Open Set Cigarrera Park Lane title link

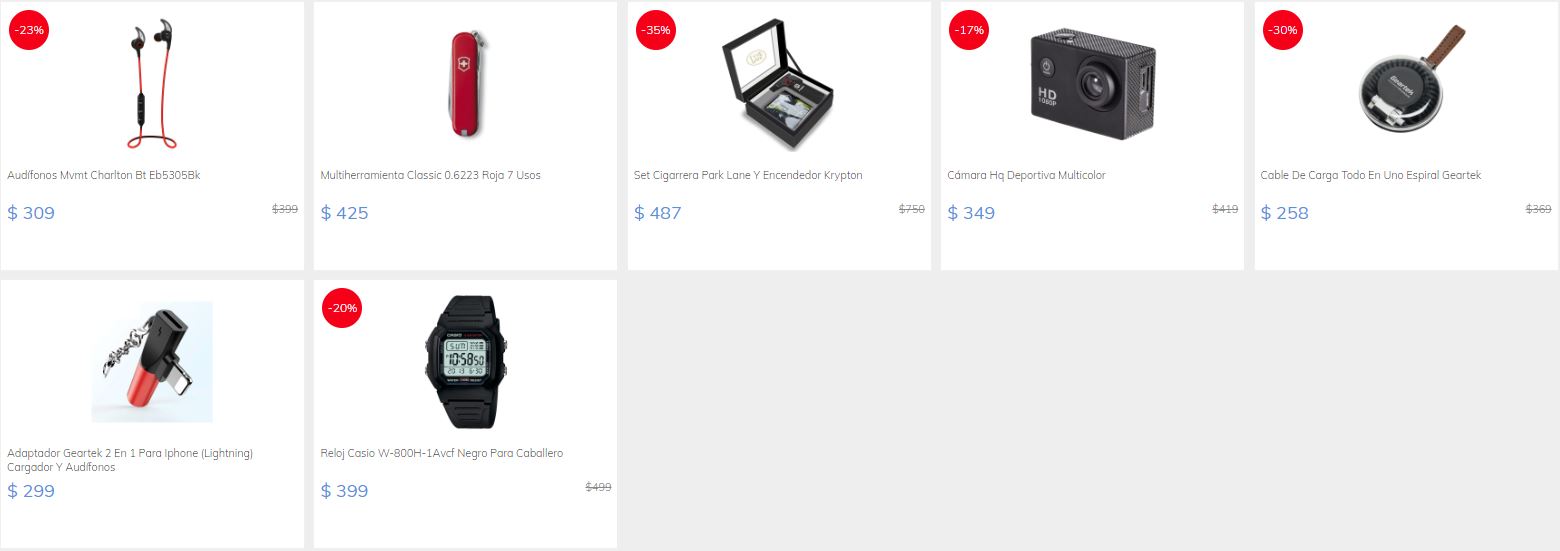tap(748, 175)
